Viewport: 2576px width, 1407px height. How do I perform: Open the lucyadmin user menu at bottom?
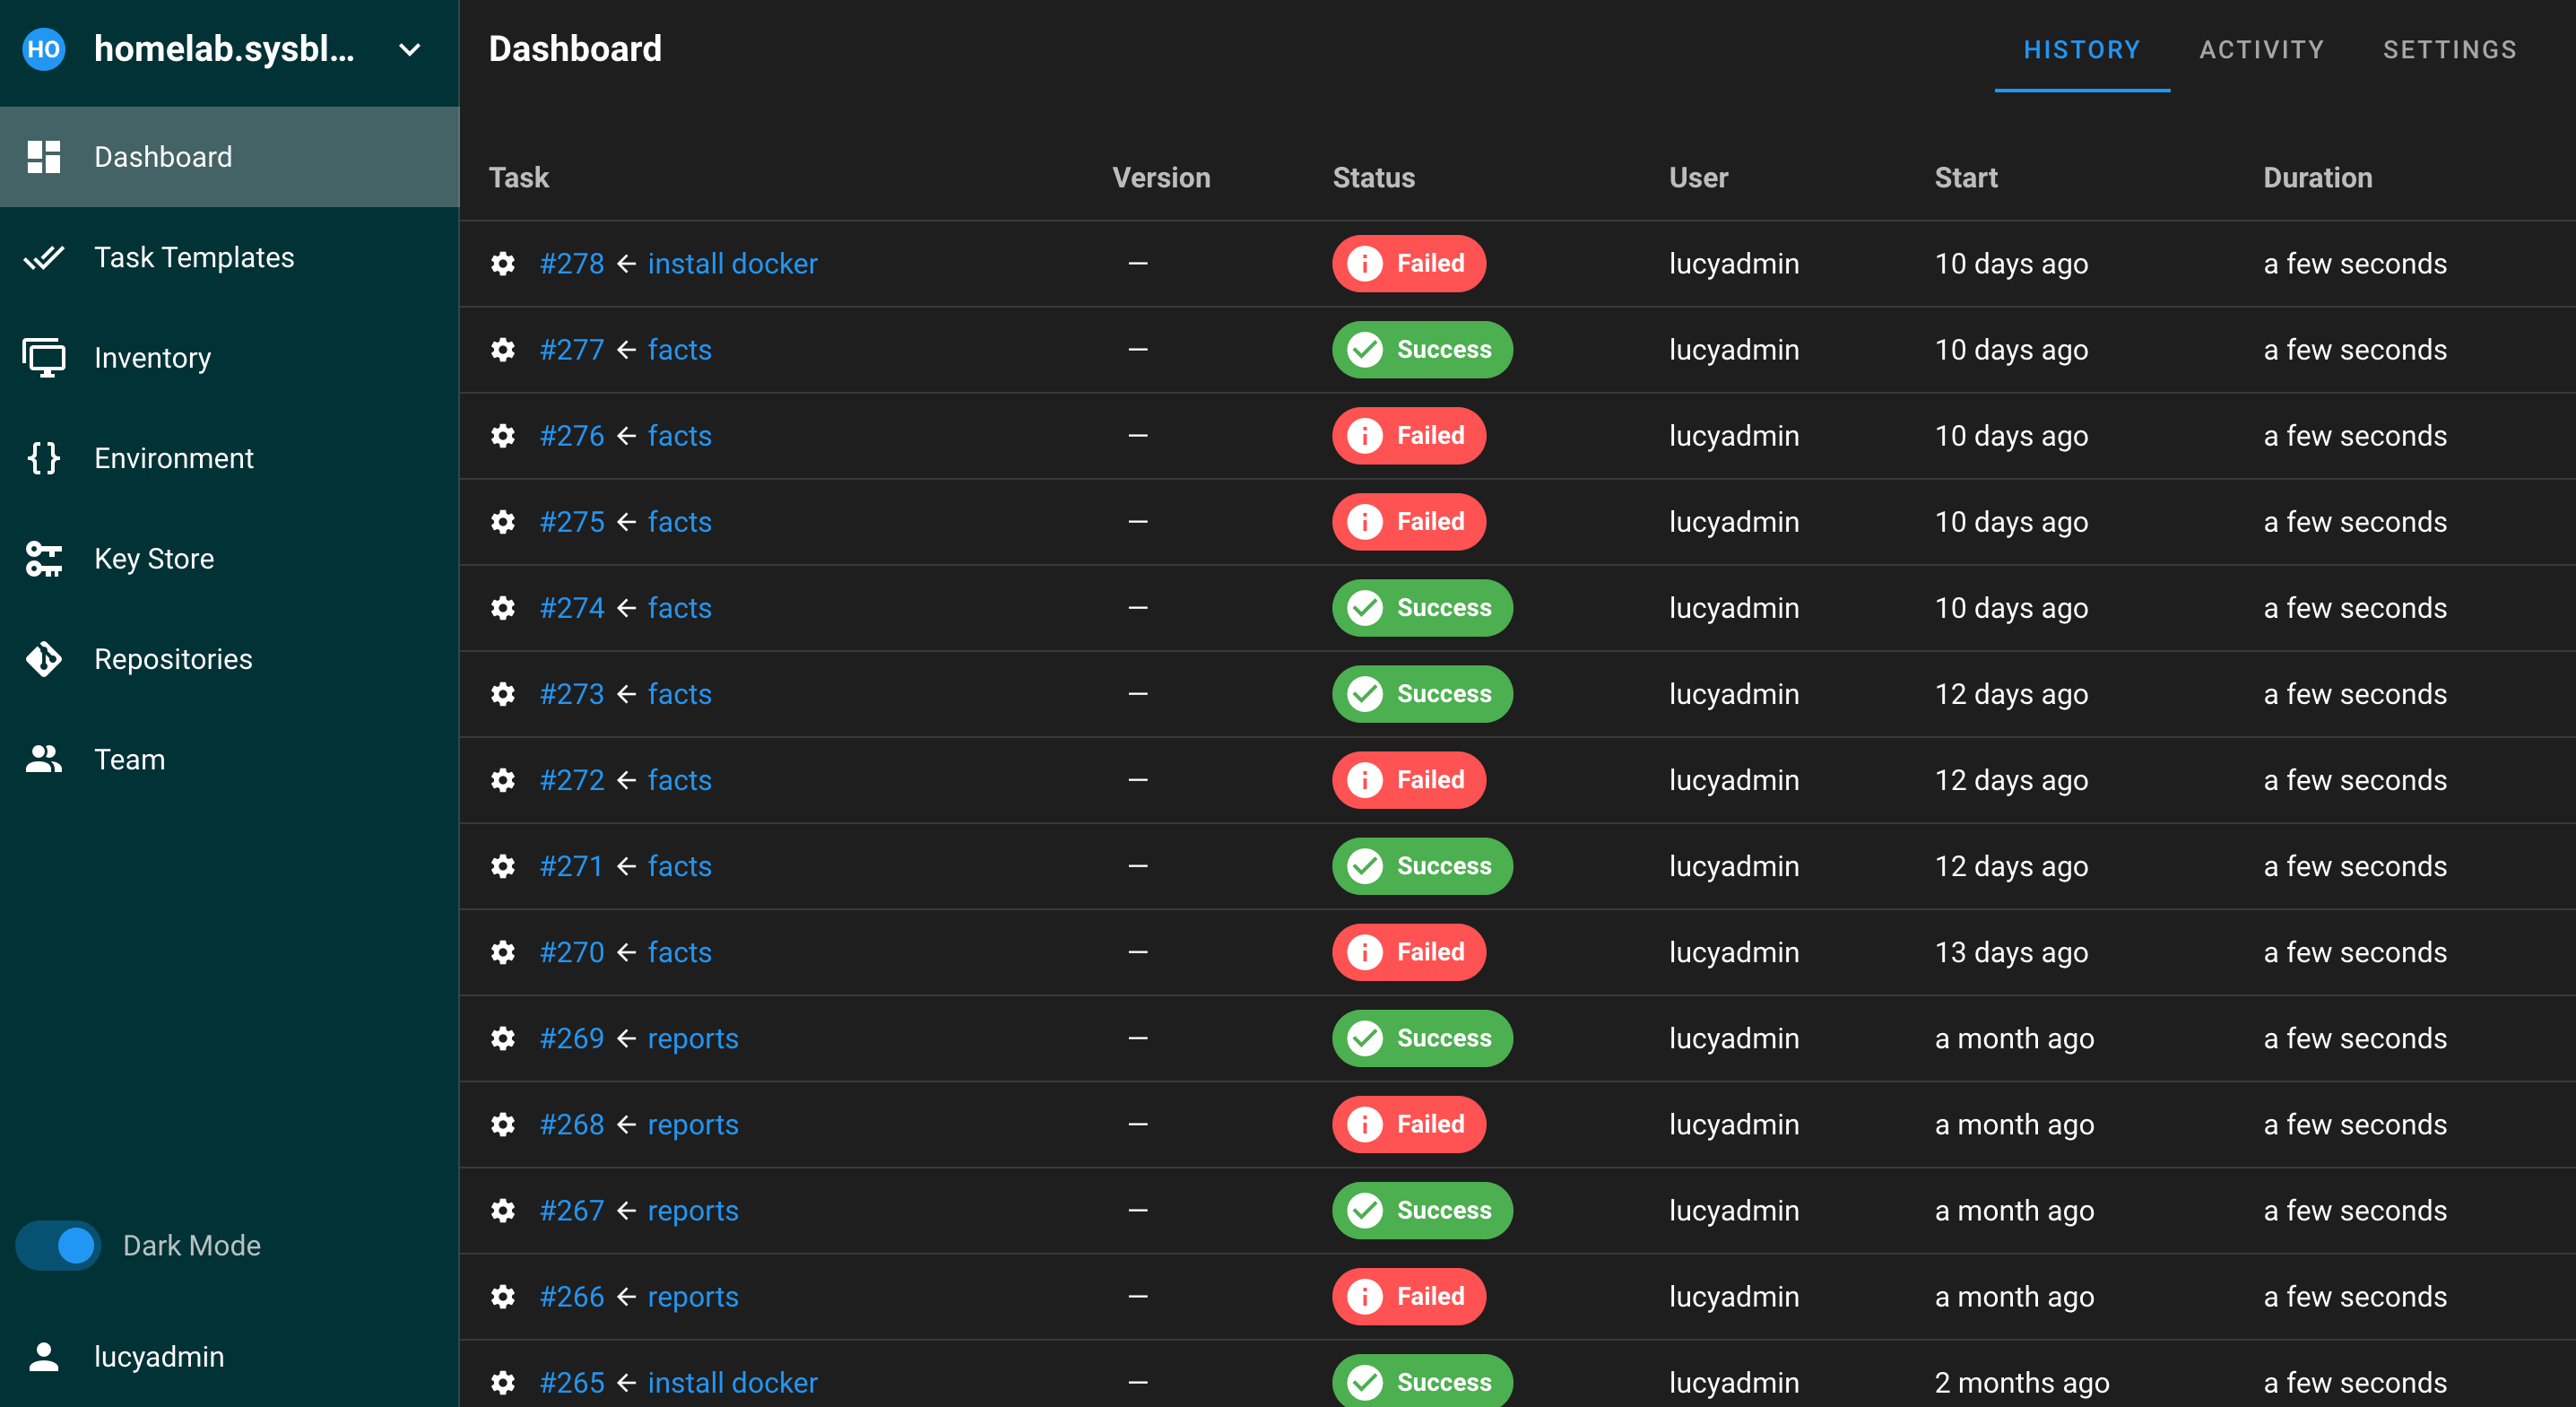[x=159, y=1357]
